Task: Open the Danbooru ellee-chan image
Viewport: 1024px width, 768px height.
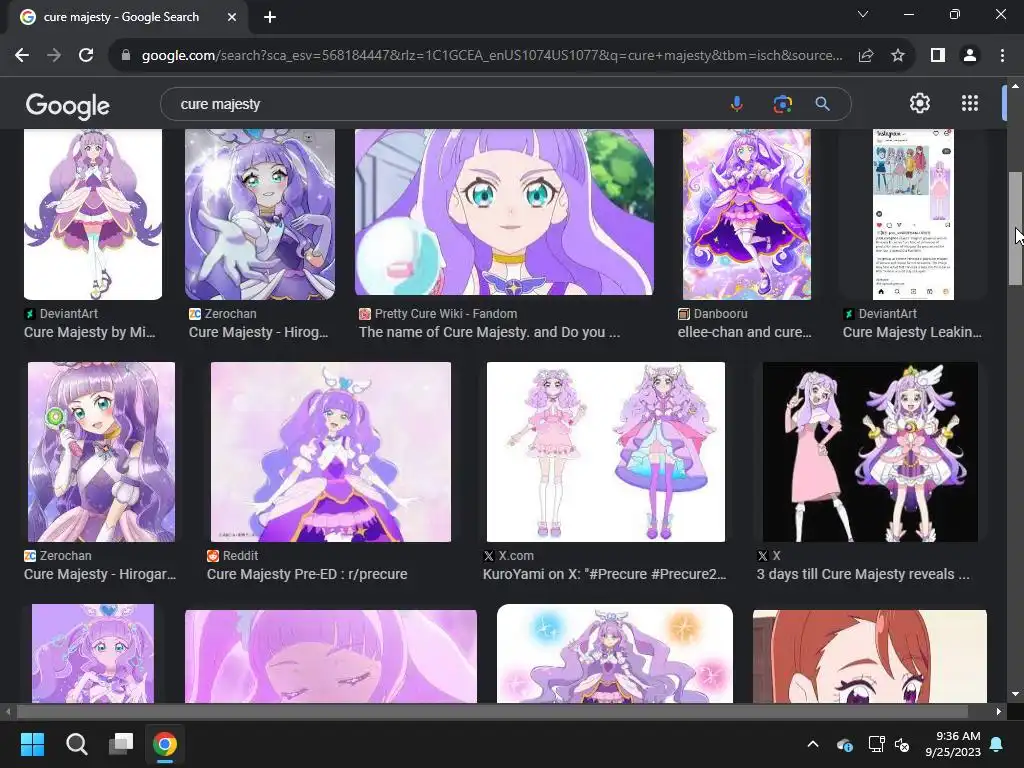Action: click(746, 214)
